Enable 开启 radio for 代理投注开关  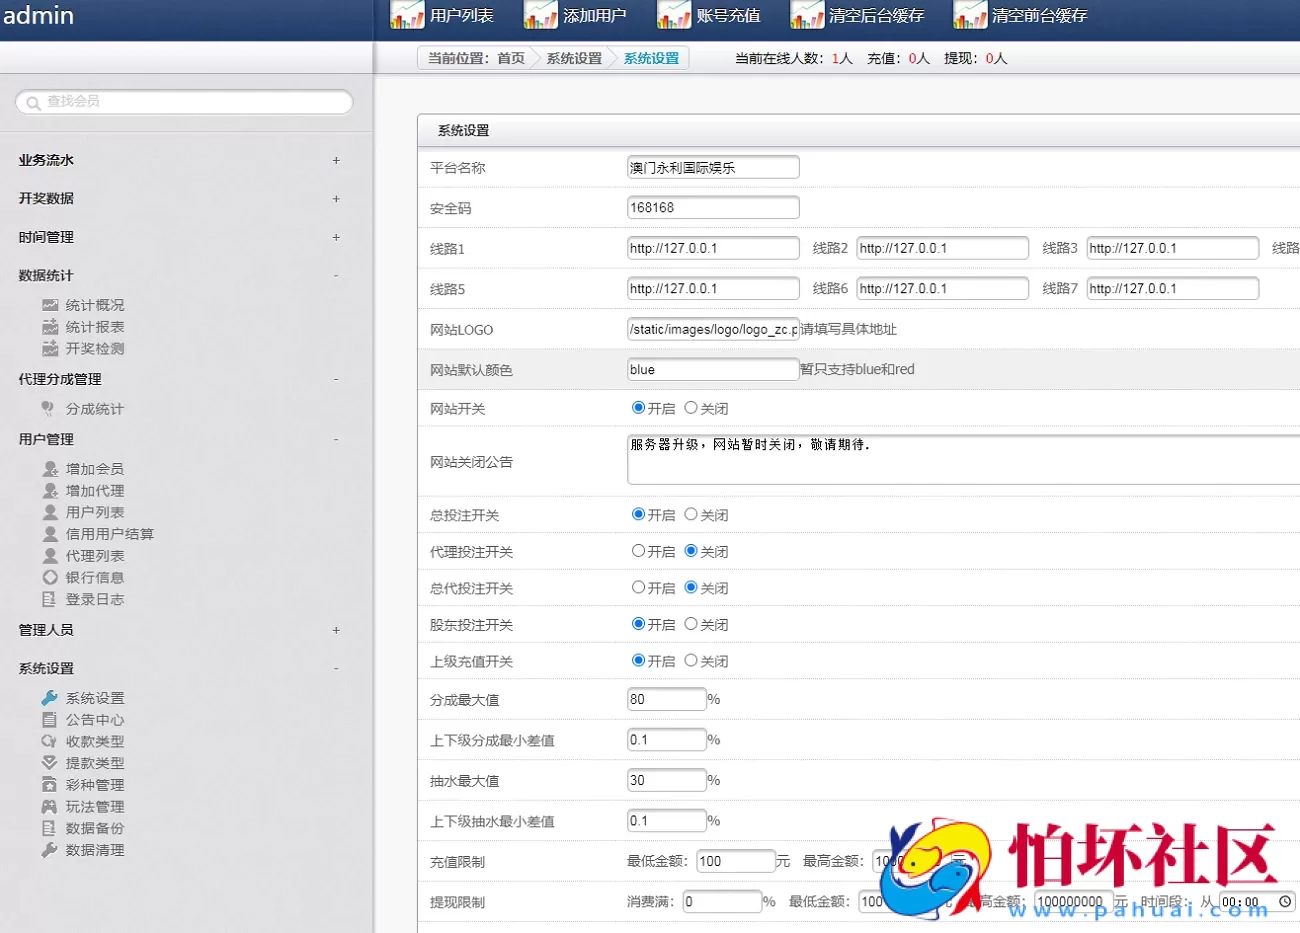point(638,551)
